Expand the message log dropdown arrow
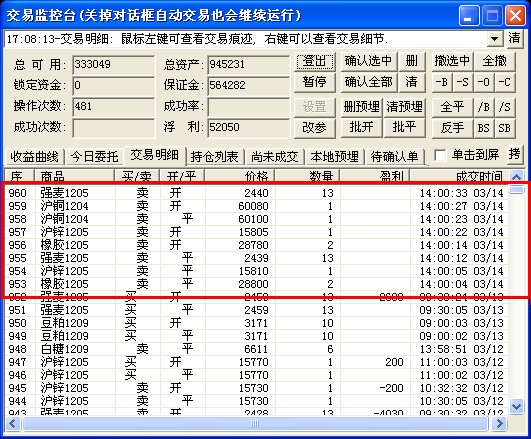The image size is (531, 439). pyautogui.click(x=495, y=39)
